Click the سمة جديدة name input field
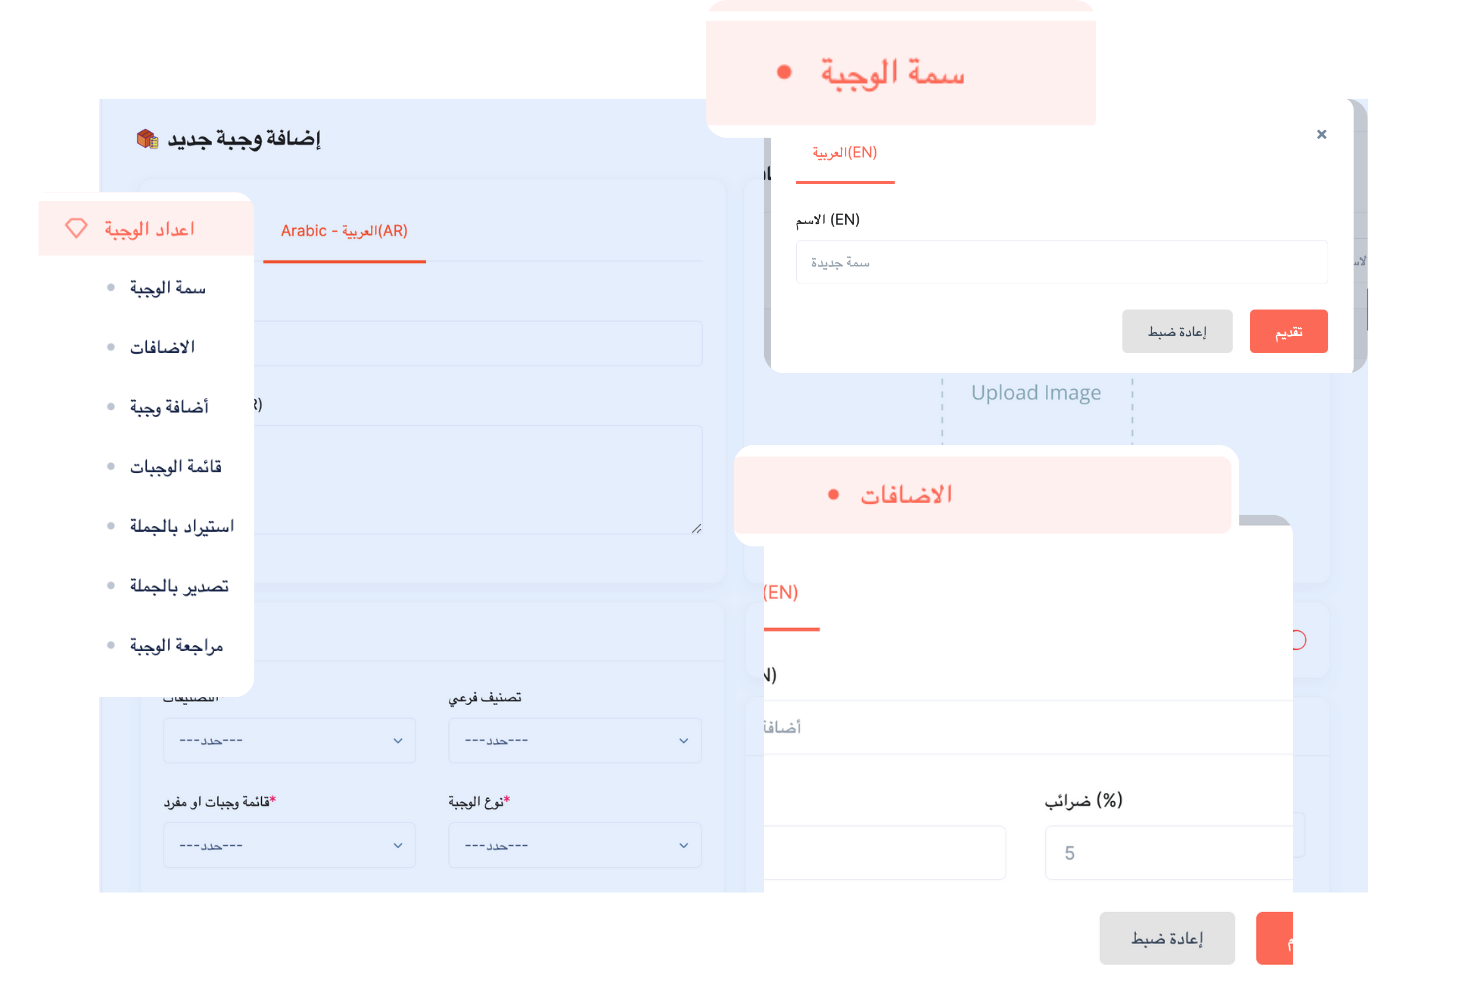The width and height of the screenshot is (1468, 992). pos(1061,263)
